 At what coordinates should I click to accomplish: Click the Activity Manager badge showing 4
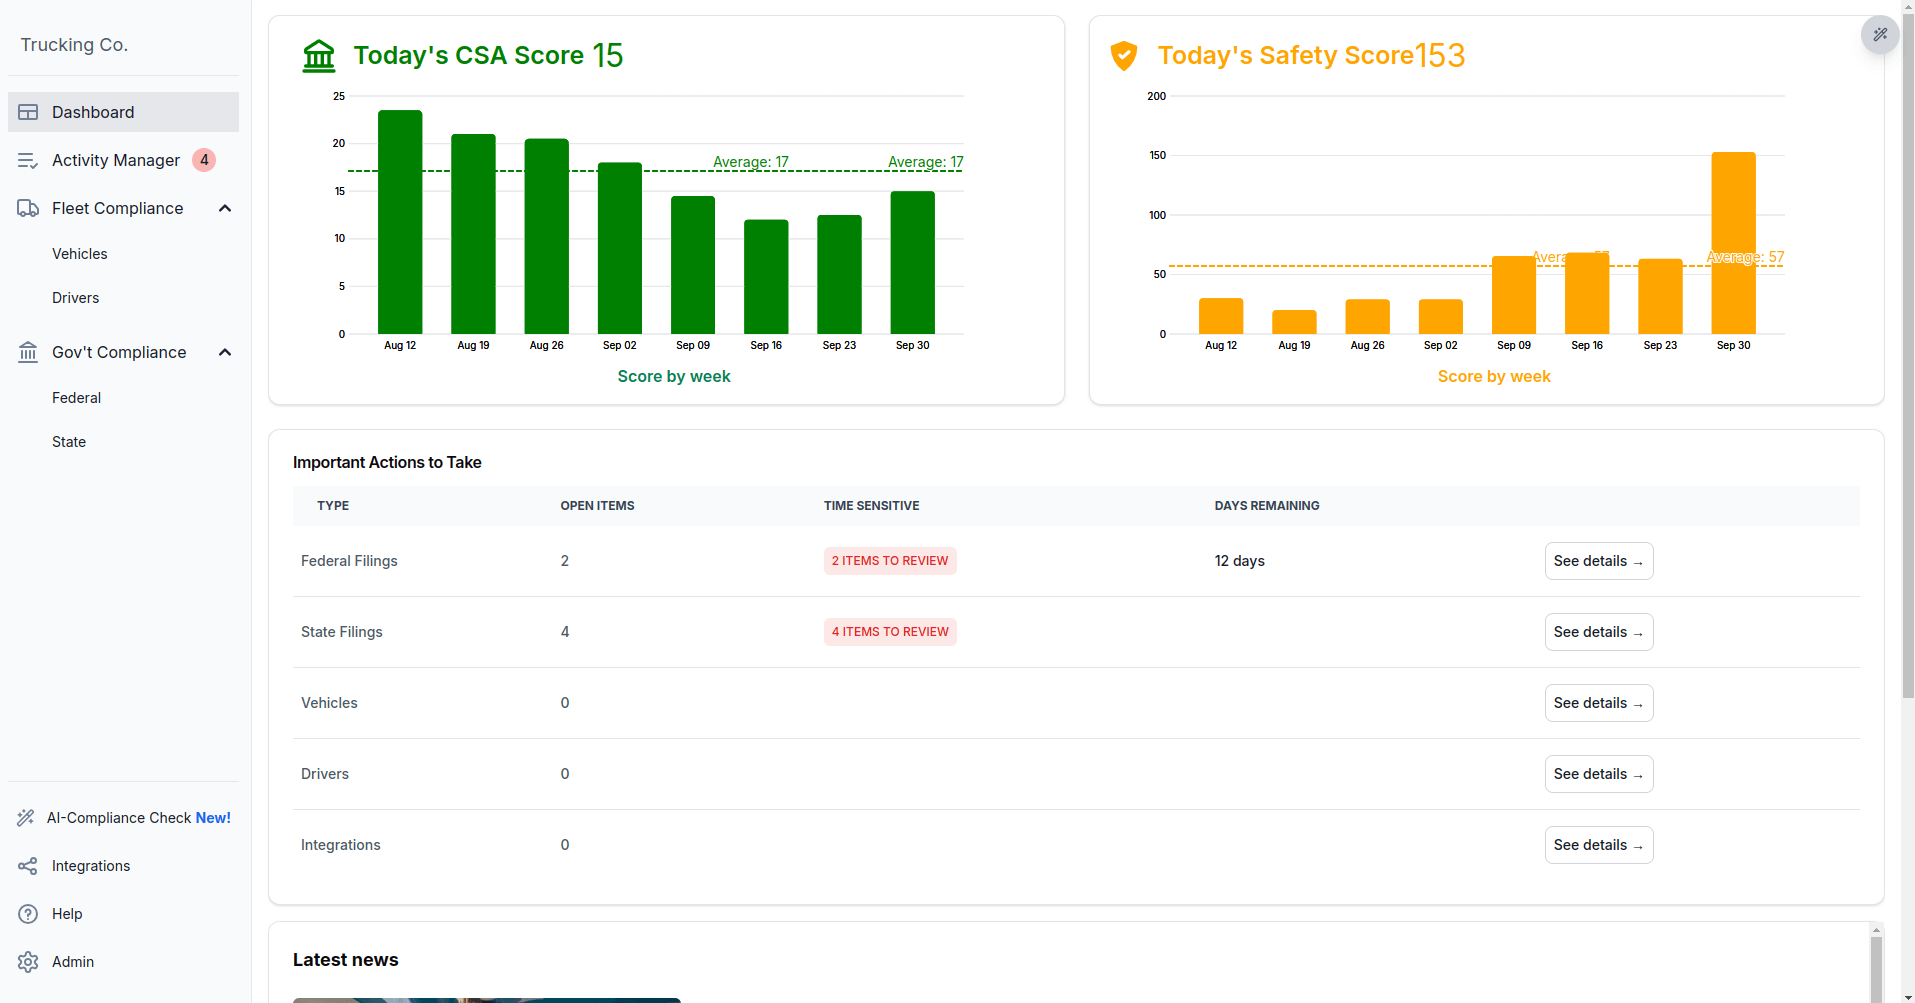click(x=204, y=160)
